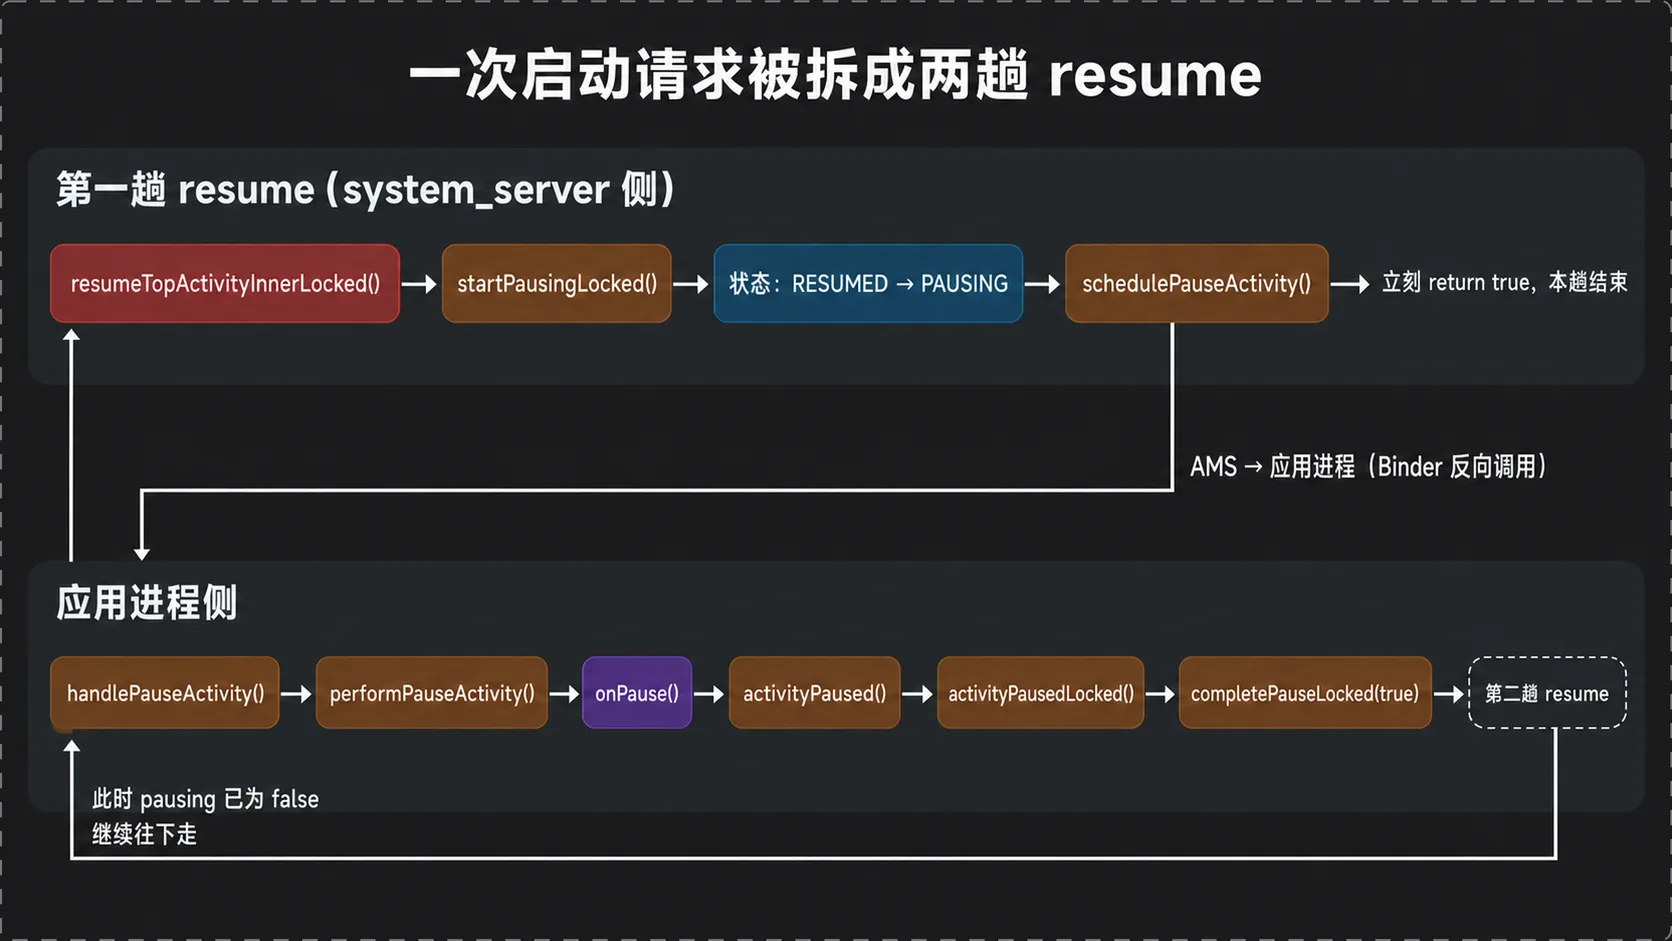Select the schedulePauseActivity() node
Image resolution: width=1672 pixels, height=941 pixels.
coord(1197,283)
